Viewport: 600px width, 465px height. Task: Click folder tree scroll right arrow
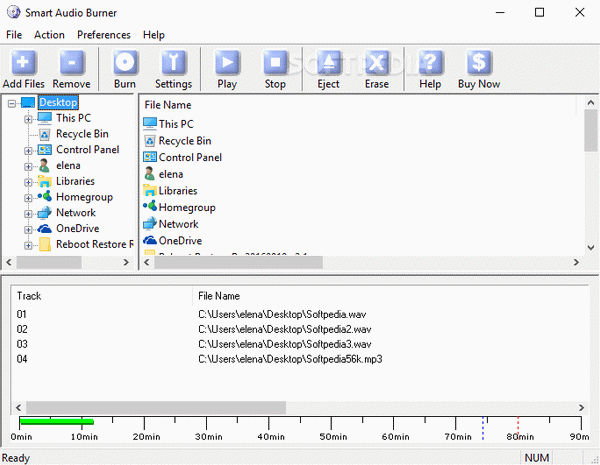pyautogui.click(x=126, y=262)
